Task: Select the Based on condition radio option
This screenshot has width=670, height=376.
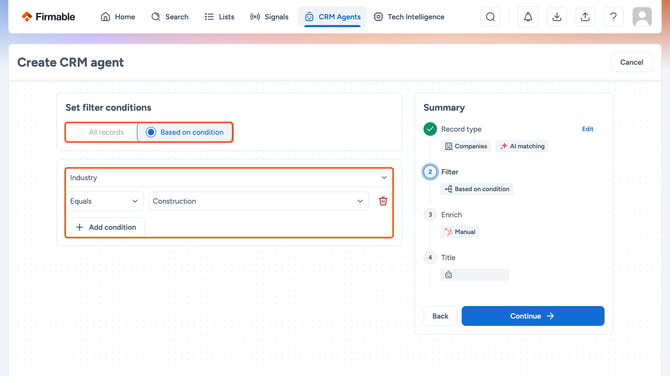Action: (185, 132)
